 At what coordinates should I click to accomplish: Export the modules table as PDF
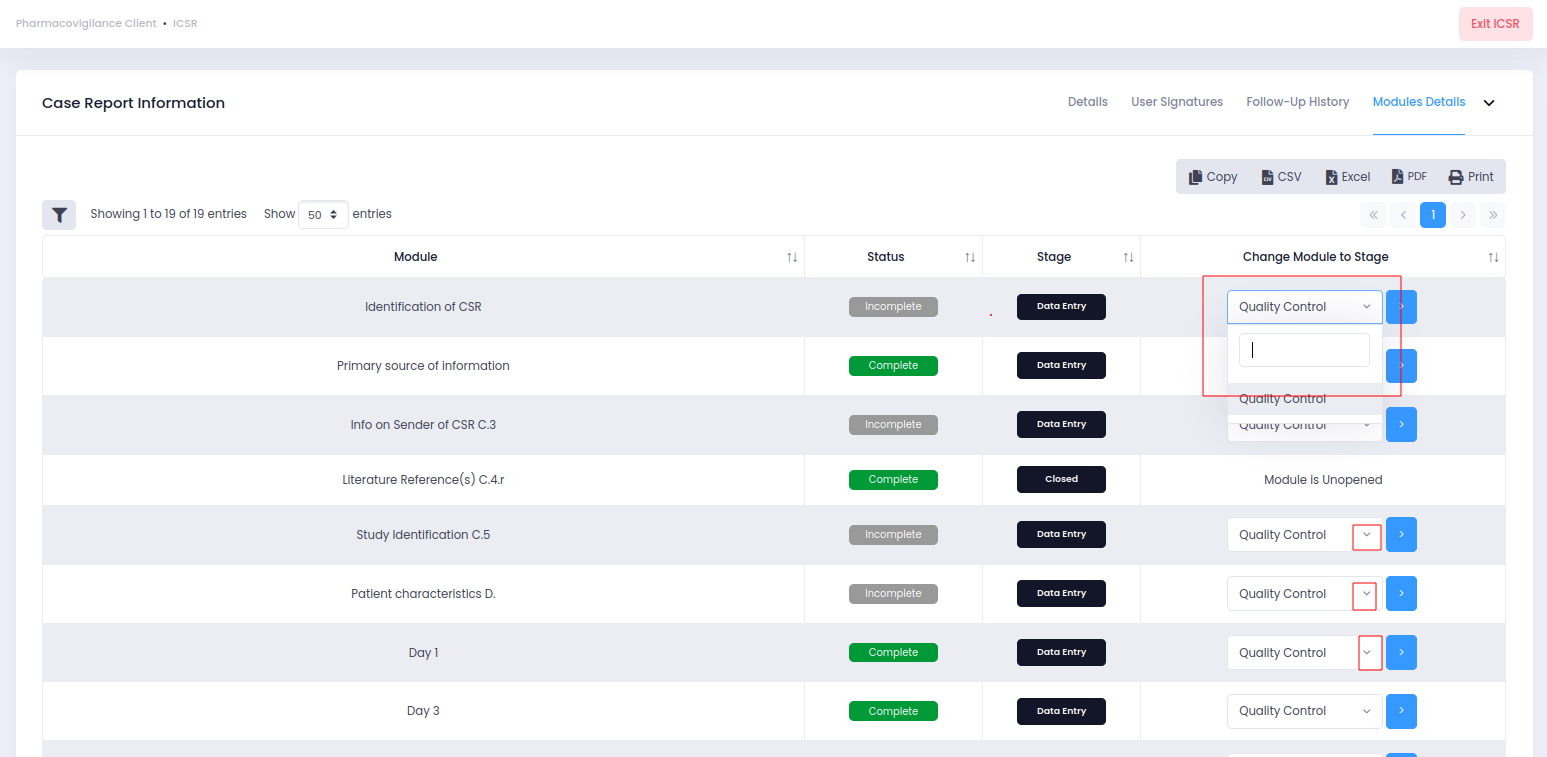tap(1409, 177)
